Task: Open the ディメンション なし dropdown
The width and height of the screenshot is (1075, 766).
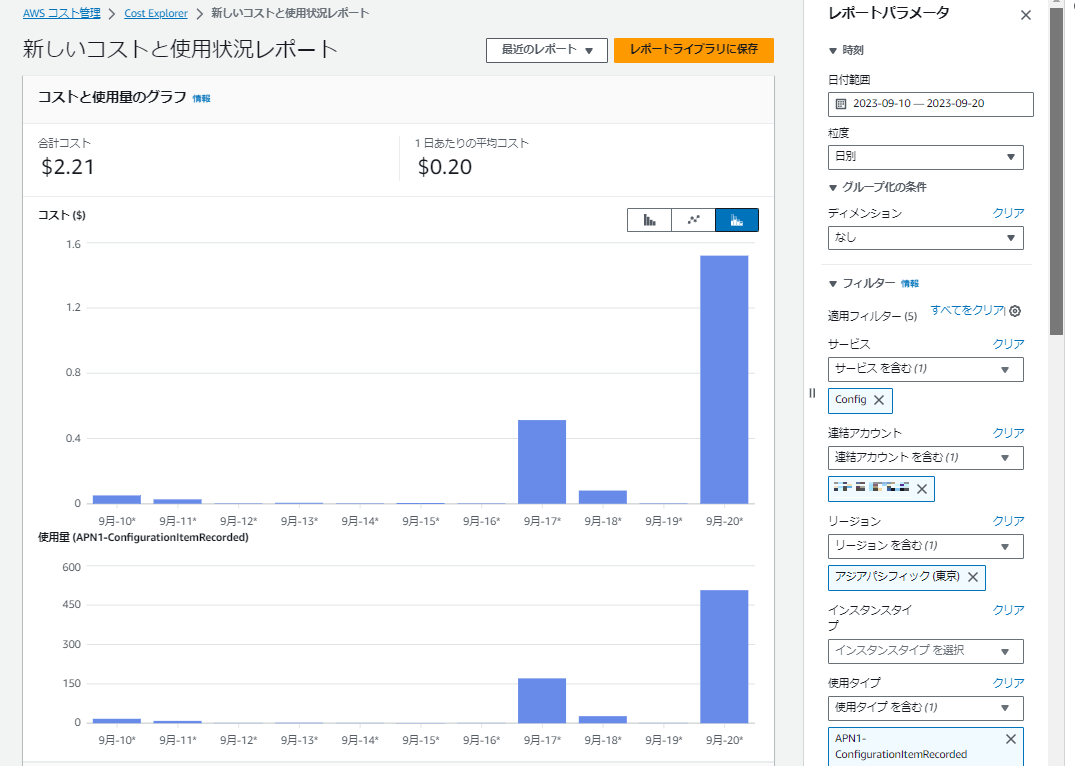Action: click(926, 238)
